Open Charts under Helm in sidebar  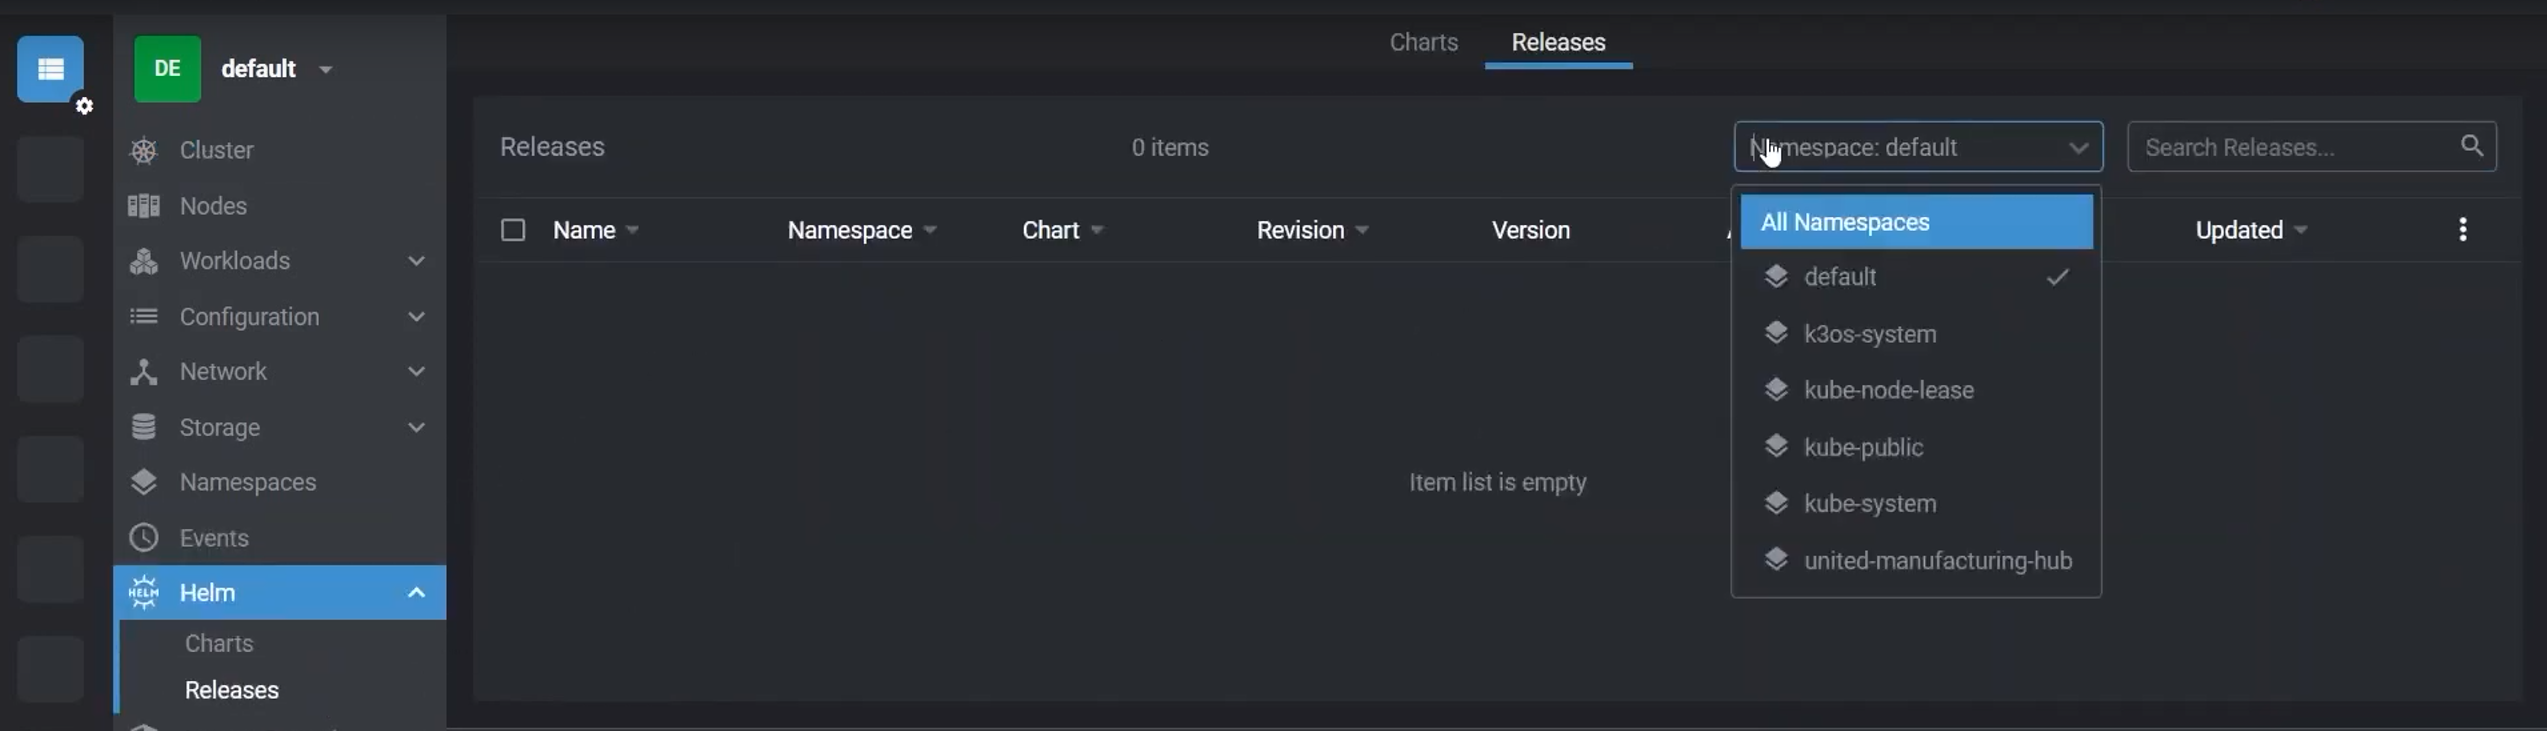(x=219, y=643)
